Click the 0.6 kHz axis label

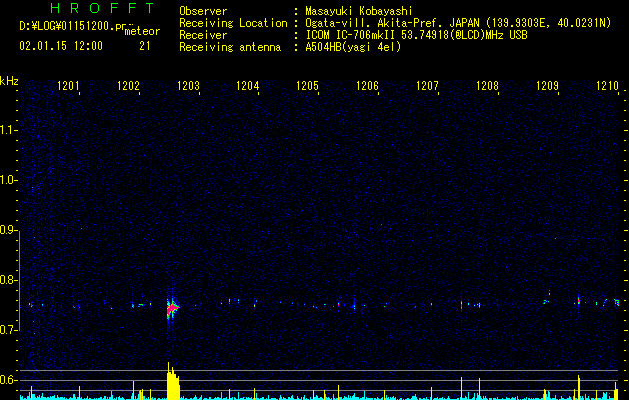[8, 380]
